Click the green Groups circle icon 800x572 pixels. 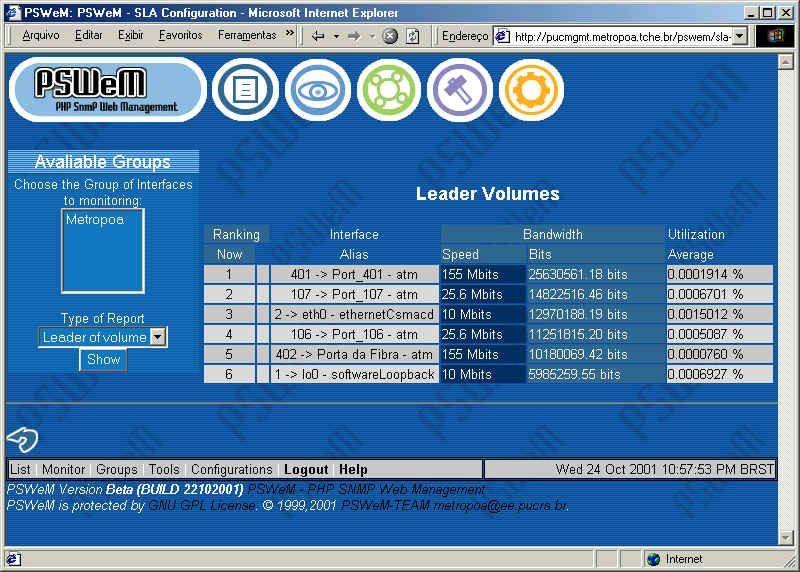(389, 90)
